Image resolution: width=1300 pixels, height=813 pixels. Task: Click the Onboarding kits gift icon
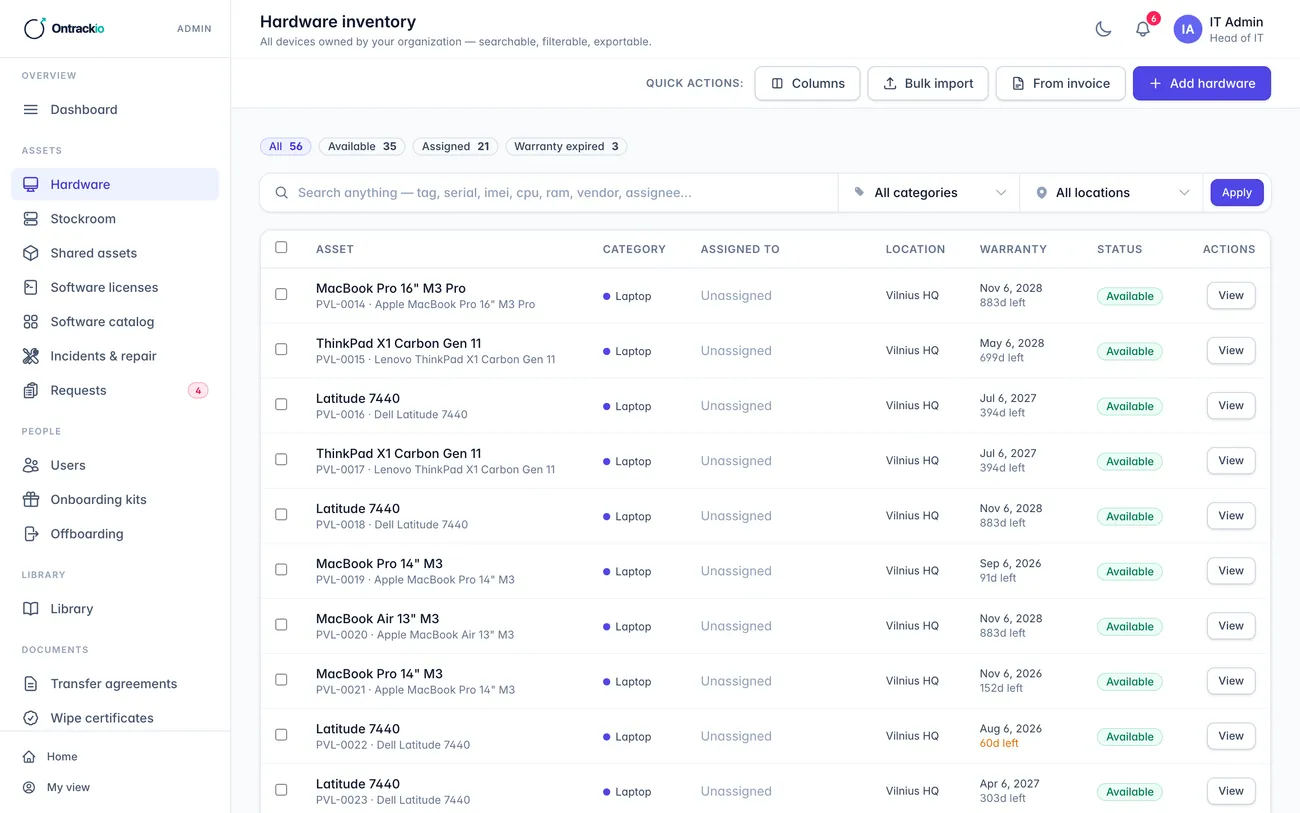(31, 499)
